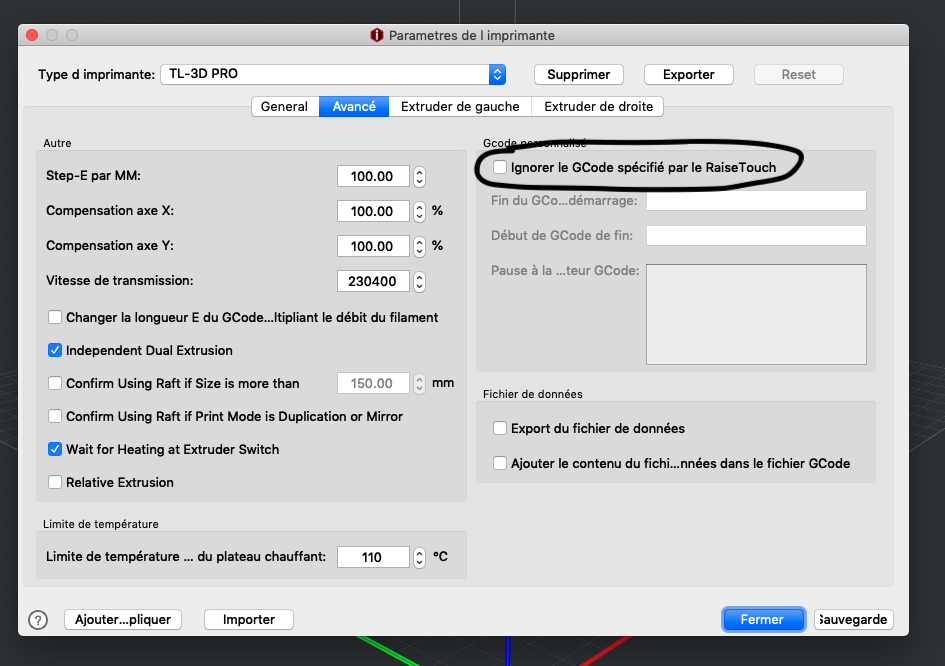Uncheck Wait for Heating at Extruder Switch
Image resolution: width=945 pixels, height=666 pixels.
[55, 450]
